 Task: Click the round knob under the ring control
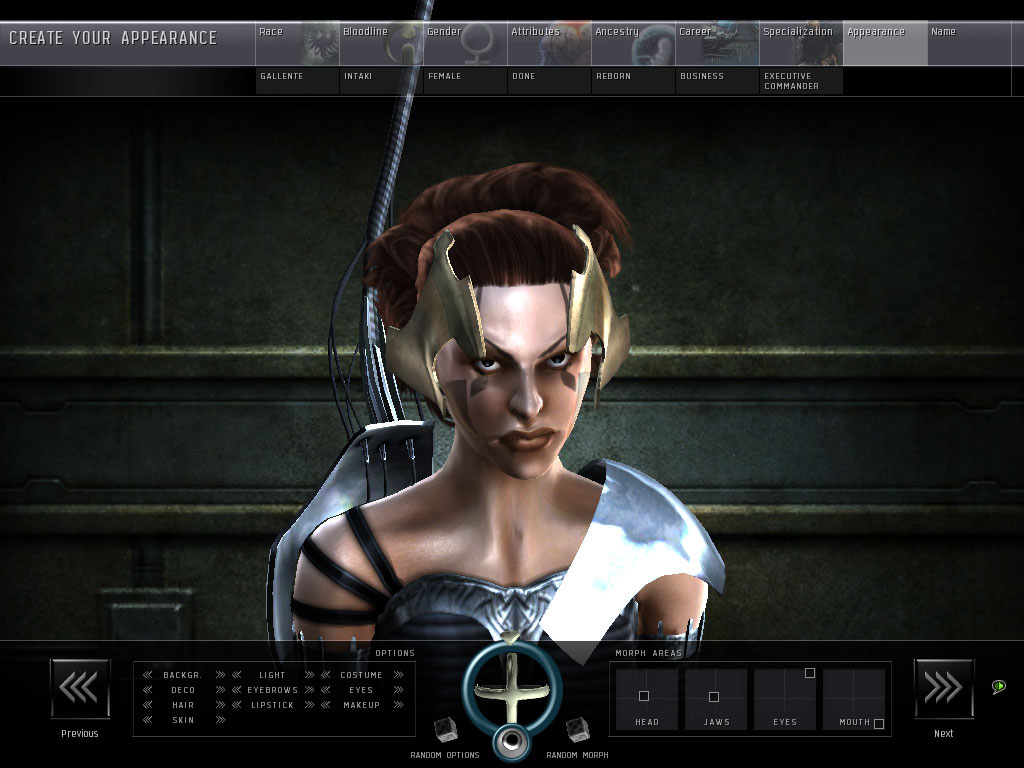pyautogui.click(x=511, y=741)
